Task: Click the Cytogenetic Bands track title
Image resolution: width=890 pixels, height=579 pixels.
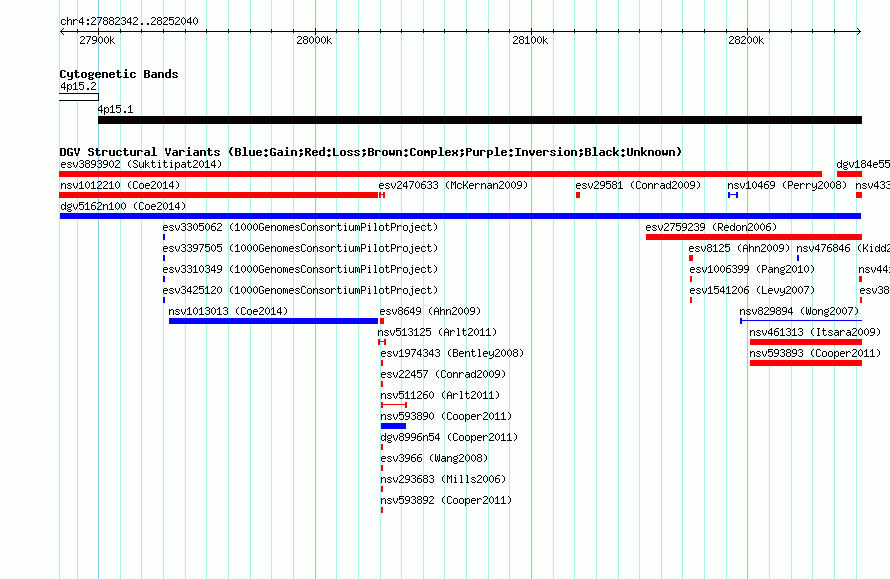Action: click(x=119, y=74)
